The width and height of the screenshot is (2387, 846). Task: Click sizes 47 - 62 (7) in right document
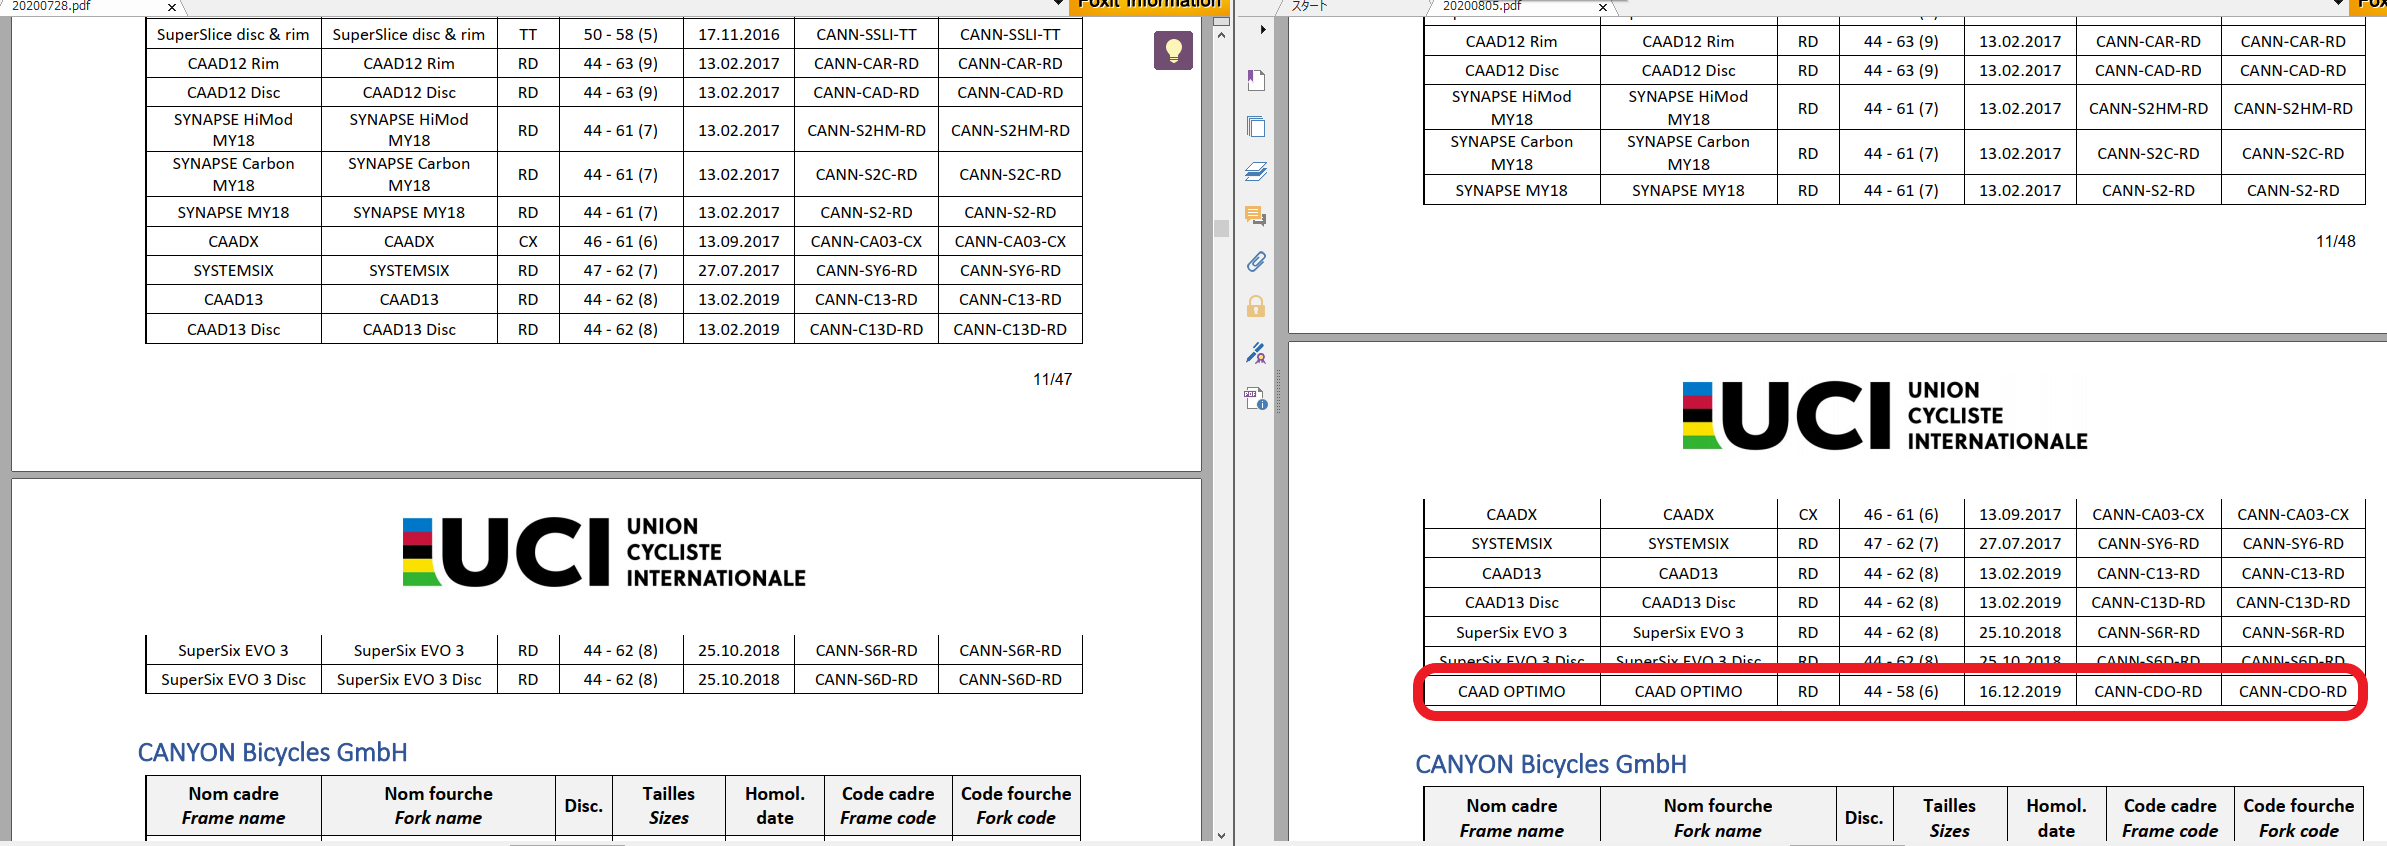point(1901,543)
